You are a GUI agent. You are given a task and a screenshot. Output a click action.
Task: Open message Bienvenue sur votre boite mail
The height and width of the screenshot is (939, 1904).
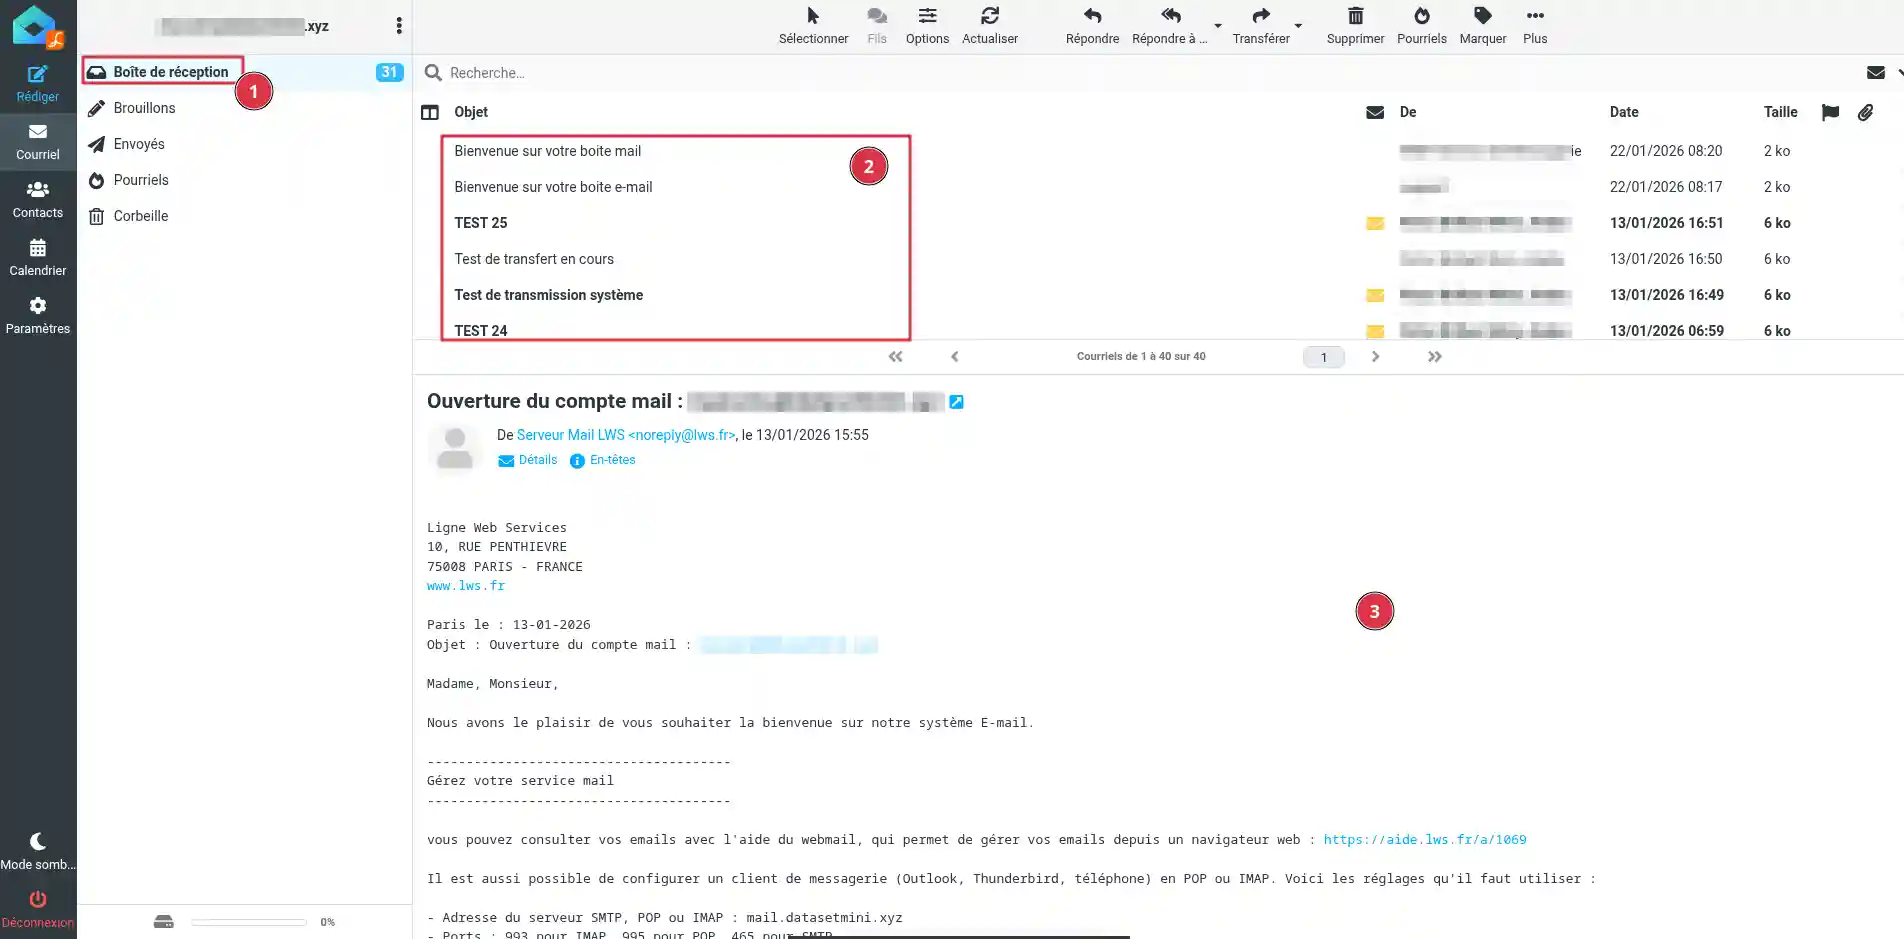(548, 151)
